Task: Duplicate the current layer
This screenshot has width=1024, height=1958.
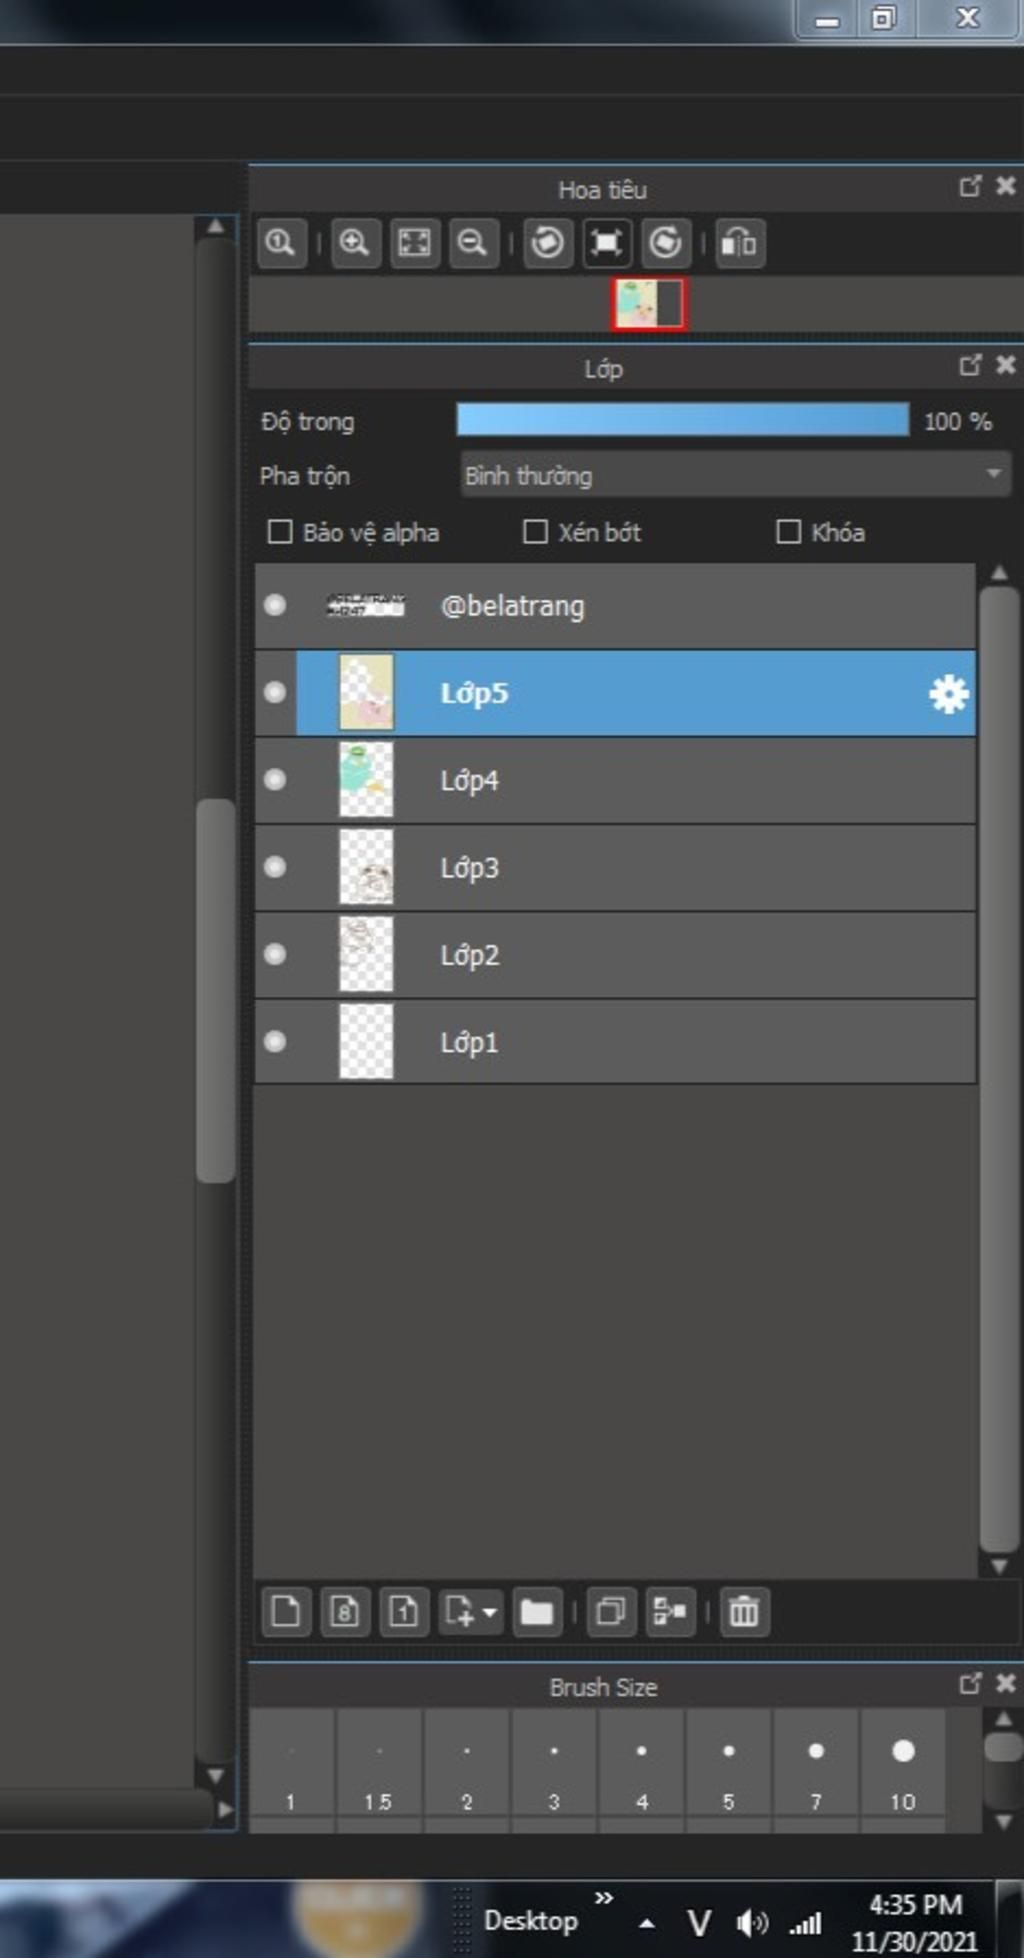Action: (611, 1611)
